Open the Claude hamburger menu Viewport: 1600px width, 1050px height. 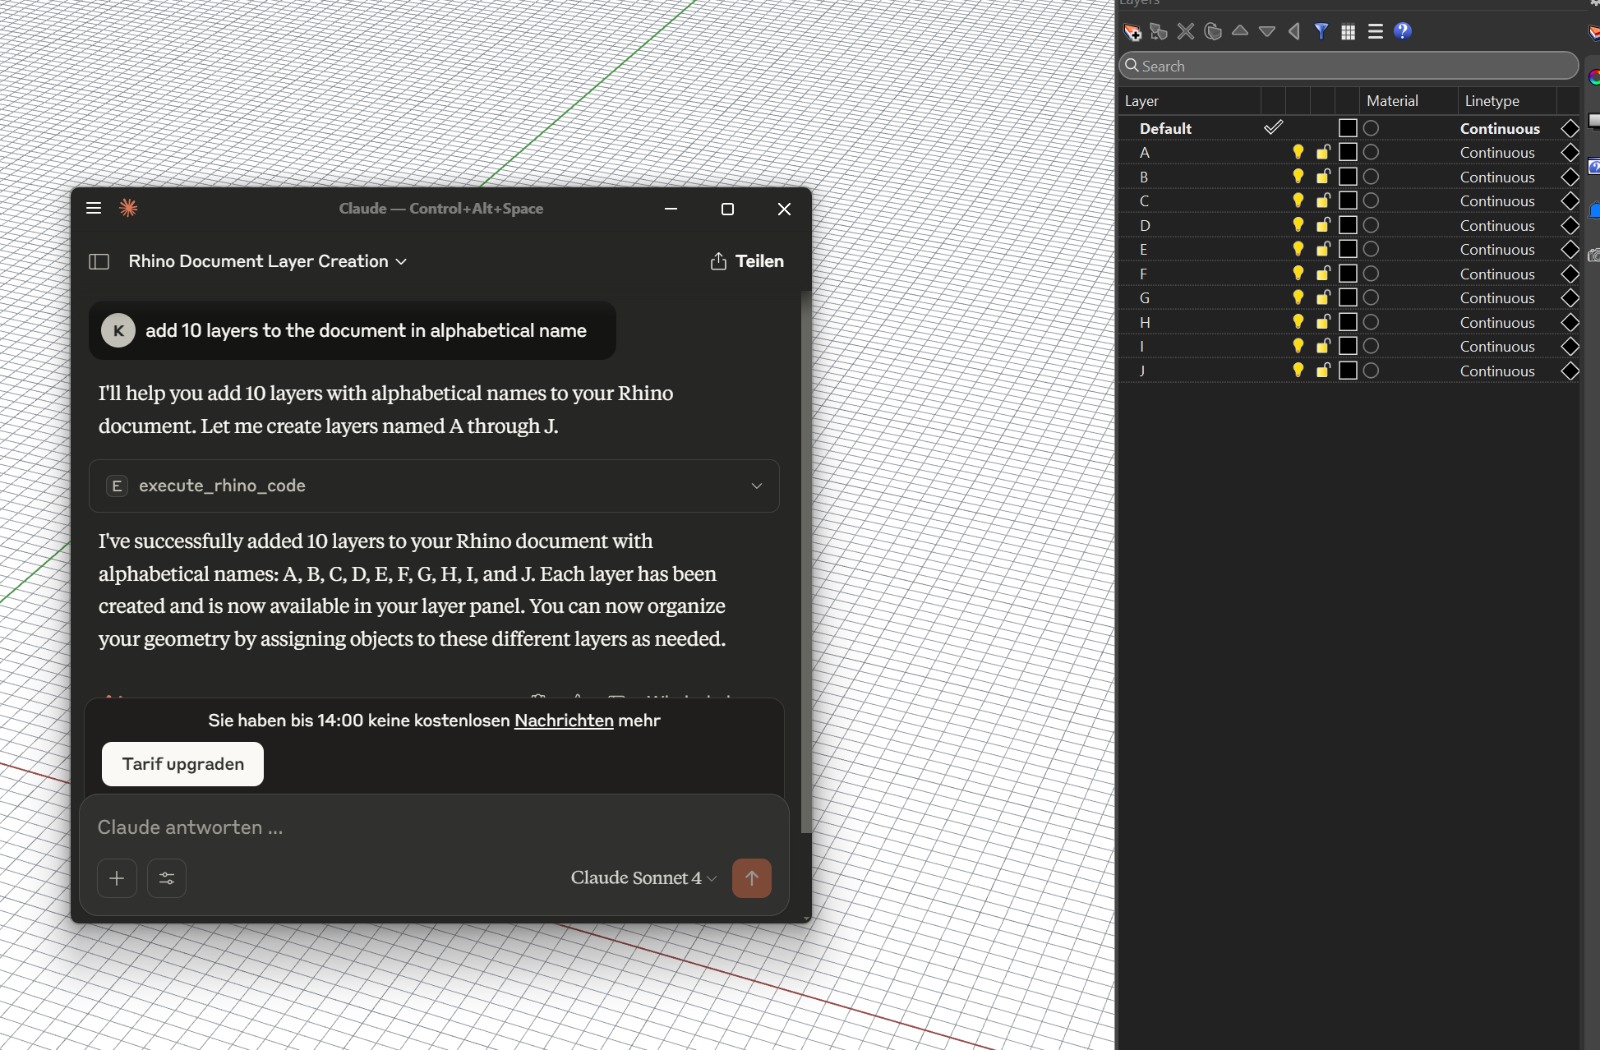click(x=94, y=209)
